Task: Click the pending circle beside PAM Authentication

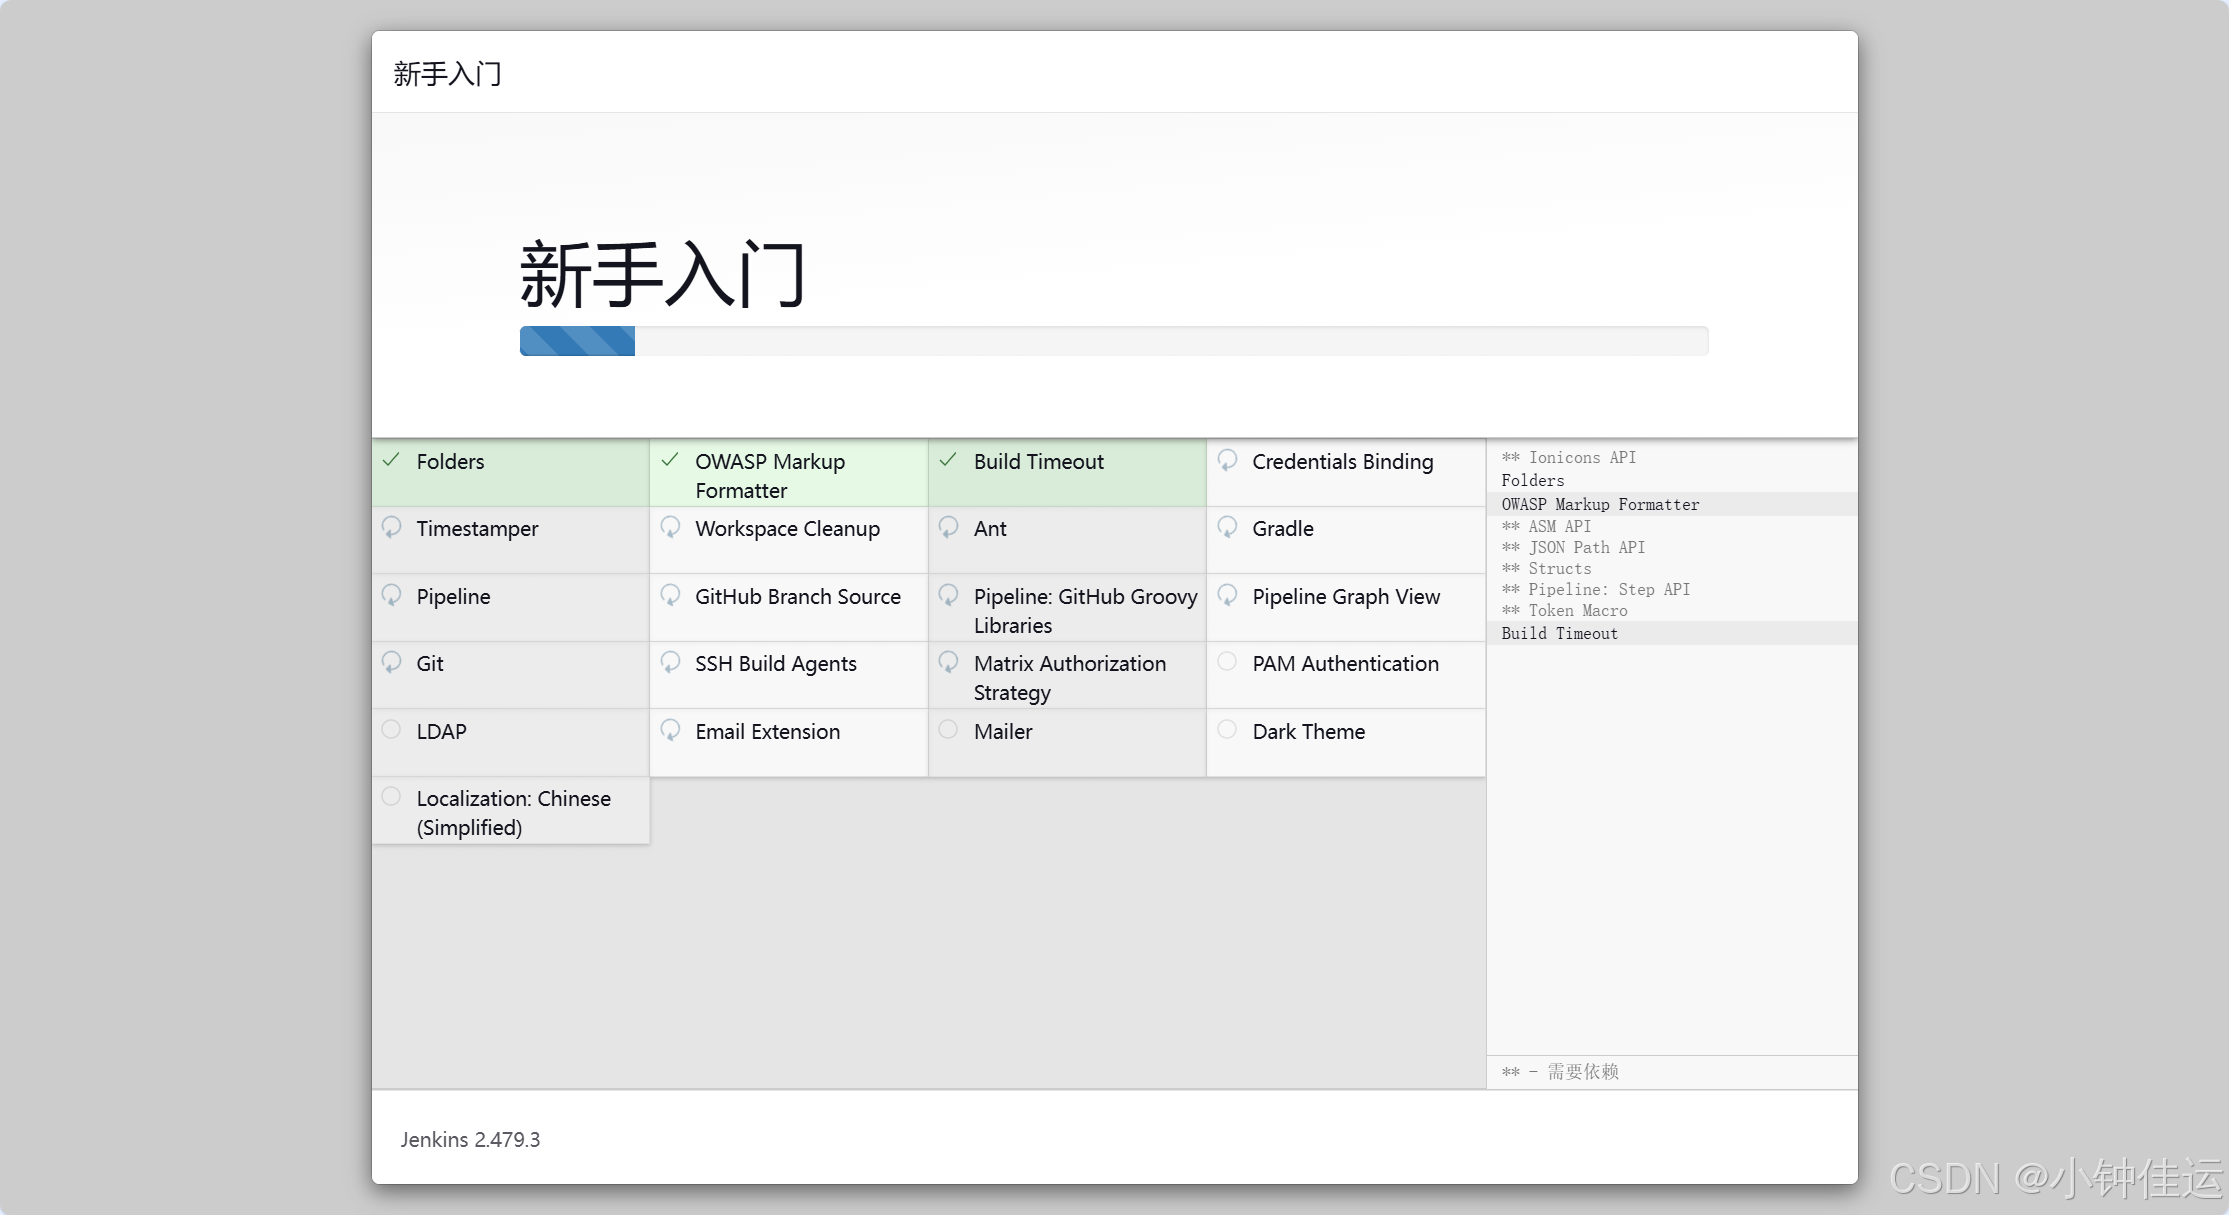Action: pos(1227,661)
